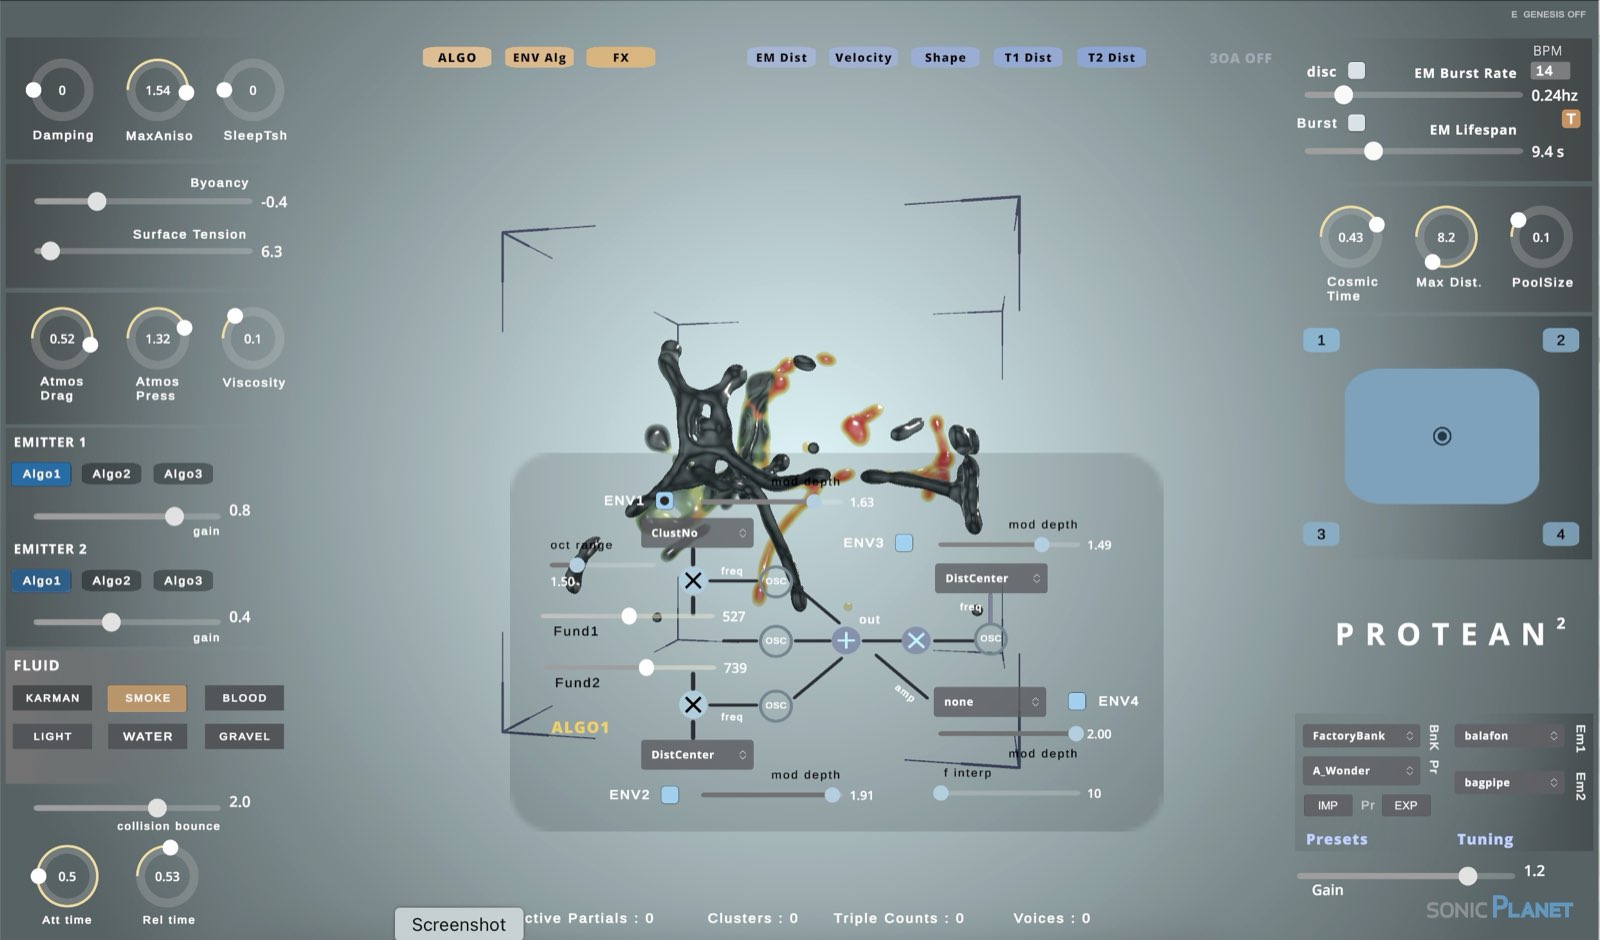Choose the KARMAN fluid type
The width and height of the screenshot is (1600, 940).
(52, 698)
